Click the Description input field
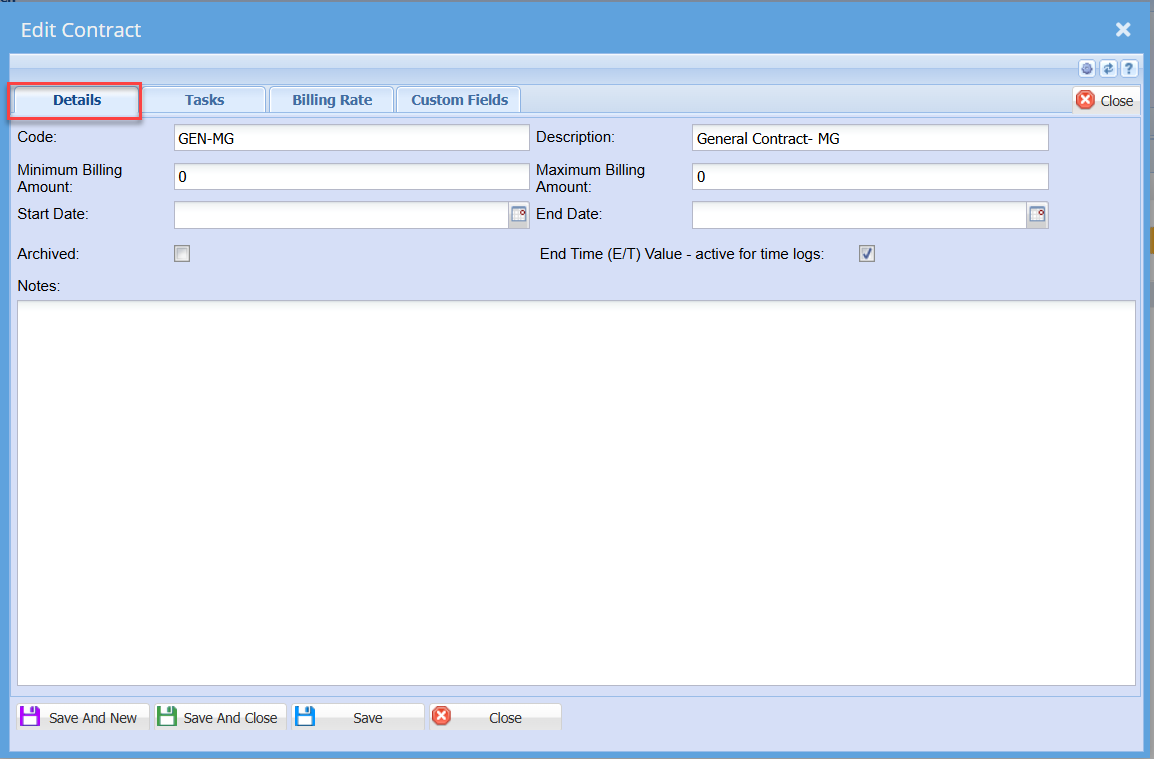Viewport: 1154px width, 759px height. [x=870, y=138]
